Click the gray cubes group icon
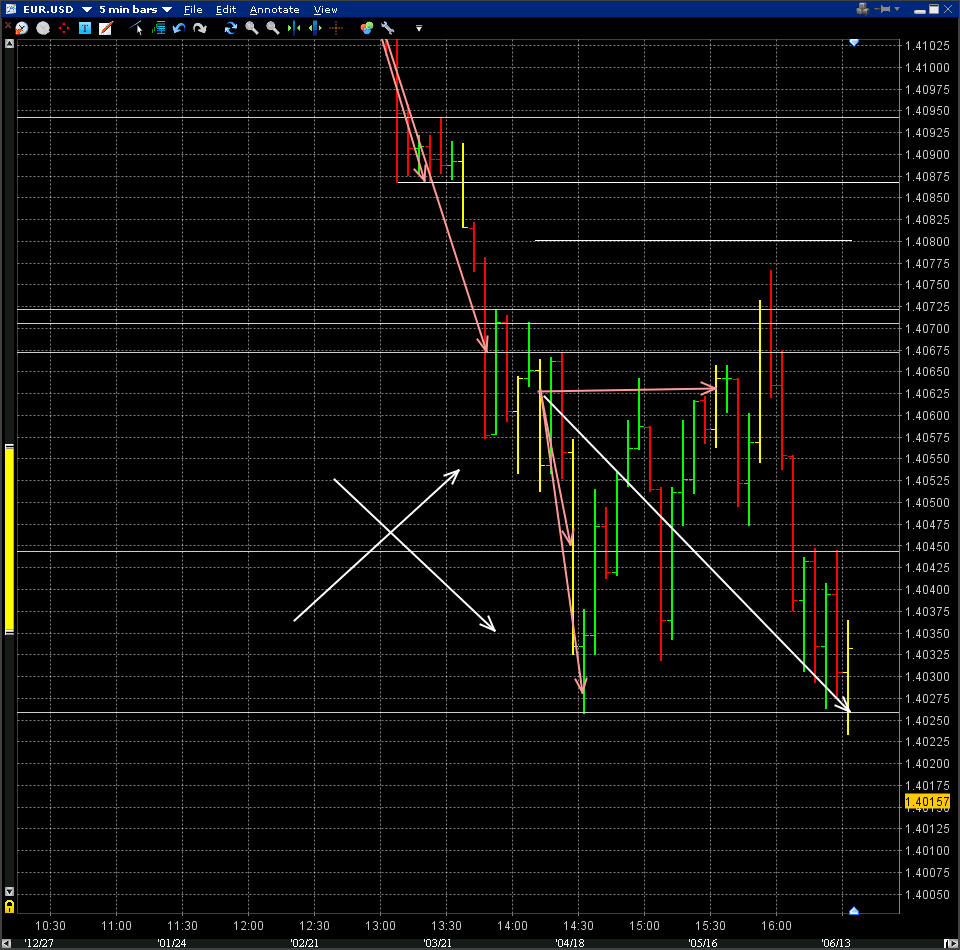 click(x=863, y=9)
